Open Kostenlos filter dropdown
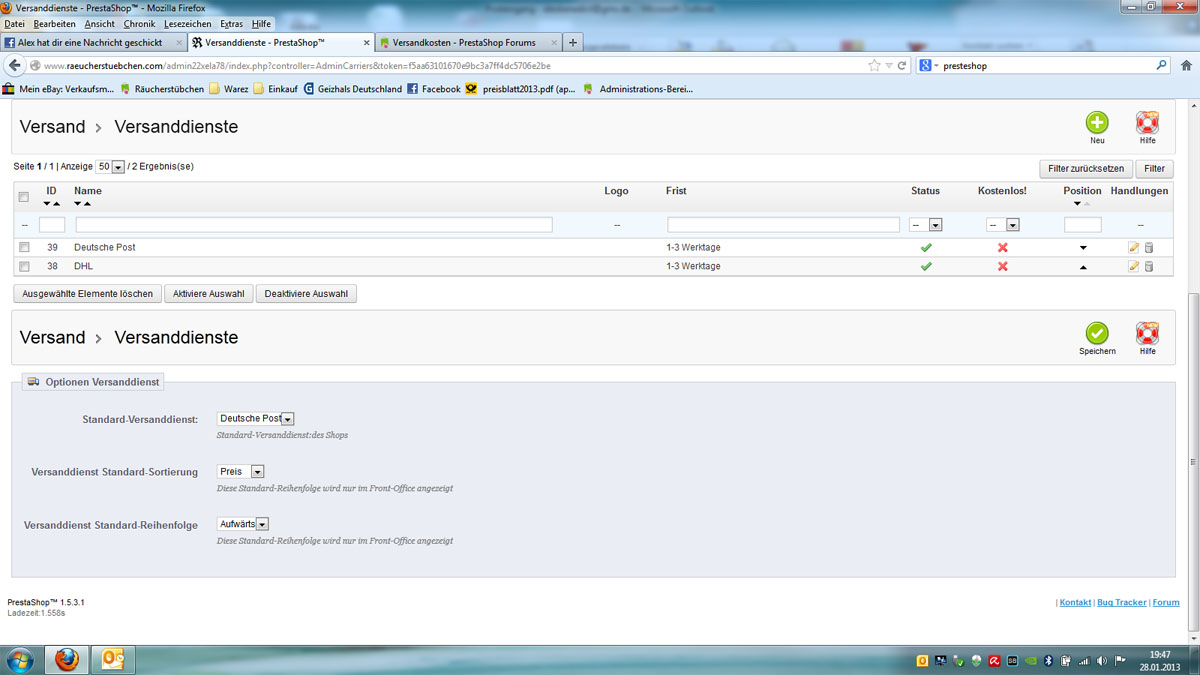Viewport: 1200px width, 675px height. (x=1002, y=225)
